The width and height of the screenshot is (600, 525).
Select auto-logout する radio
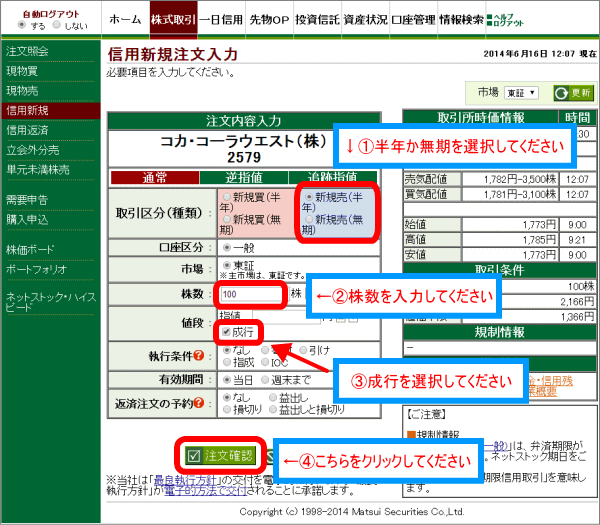[22, 25]
